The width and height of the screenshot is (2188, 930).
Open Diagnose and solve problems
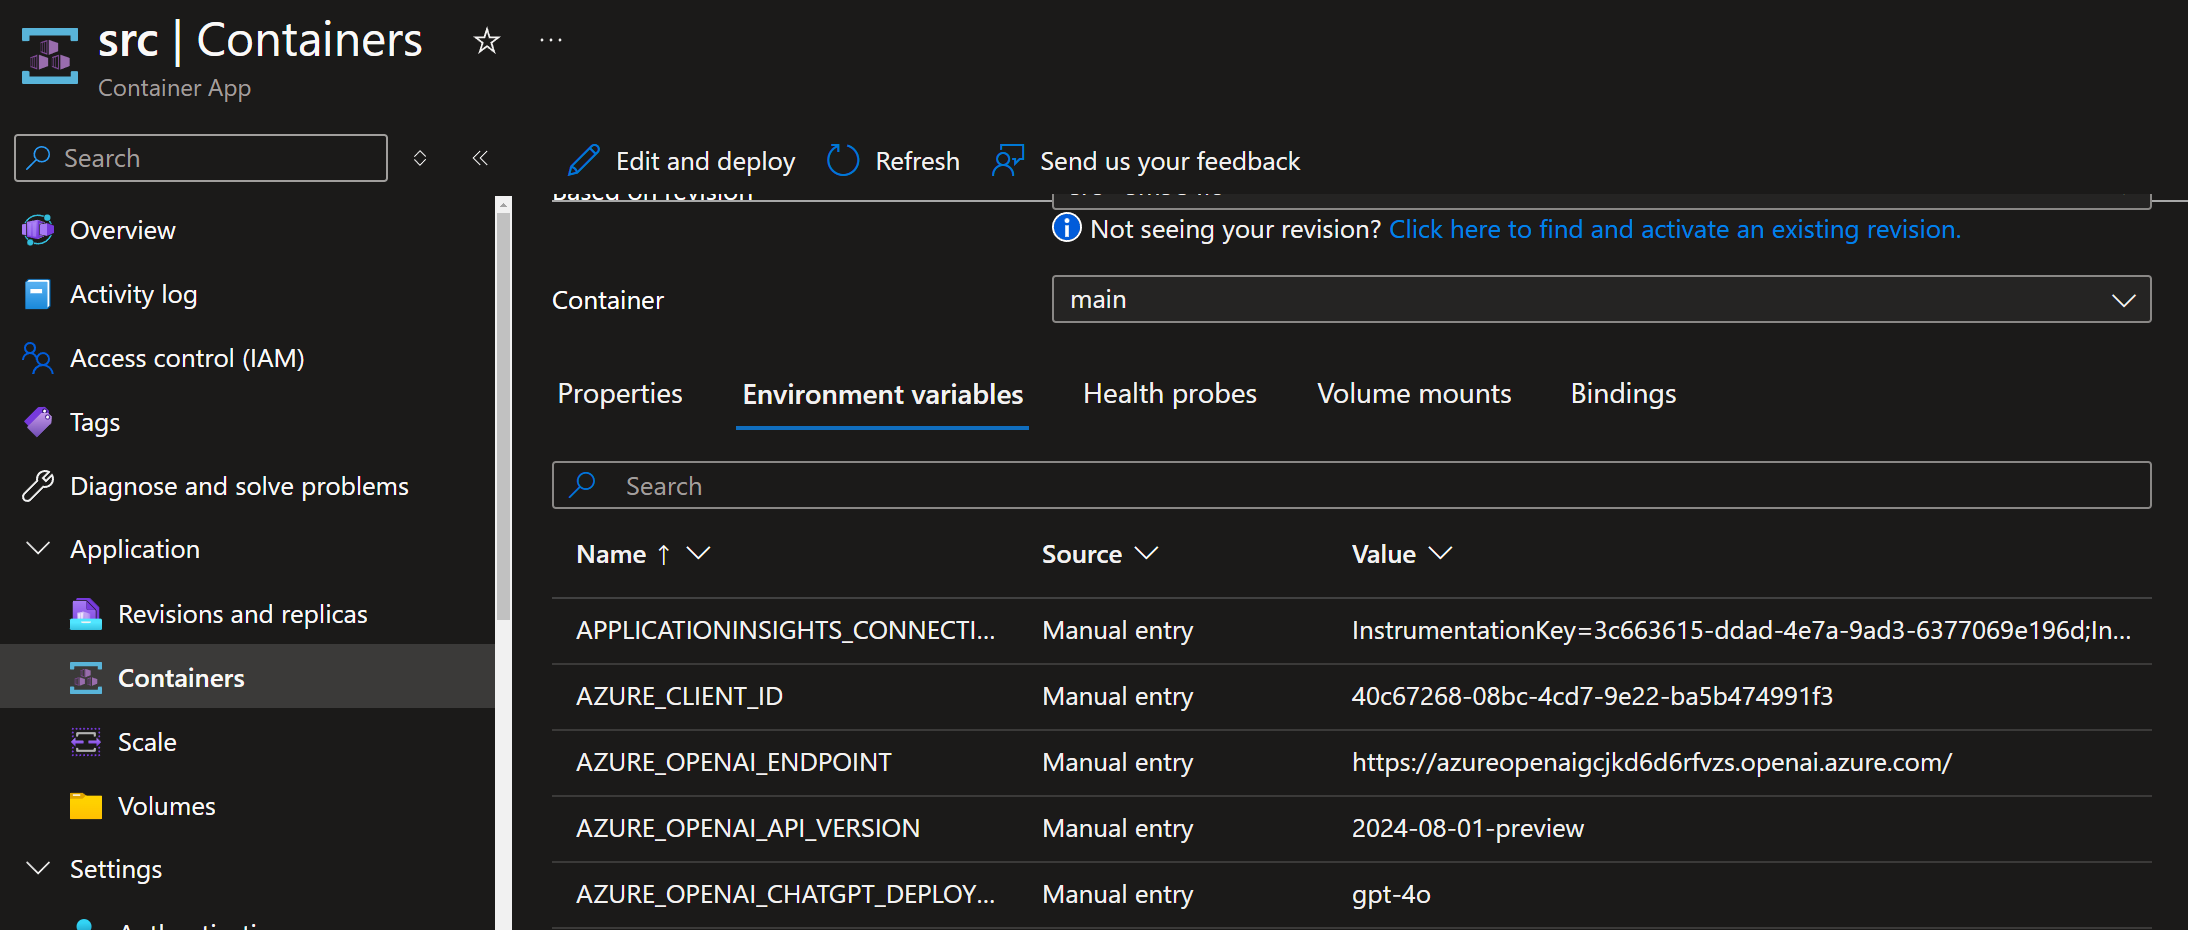[x=239, y=486]
